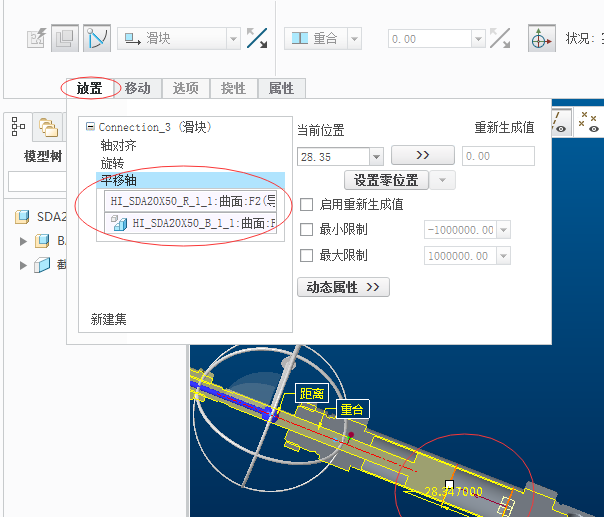
Task: Click the -1000000.00 minimum limit field
Action: 461,230
